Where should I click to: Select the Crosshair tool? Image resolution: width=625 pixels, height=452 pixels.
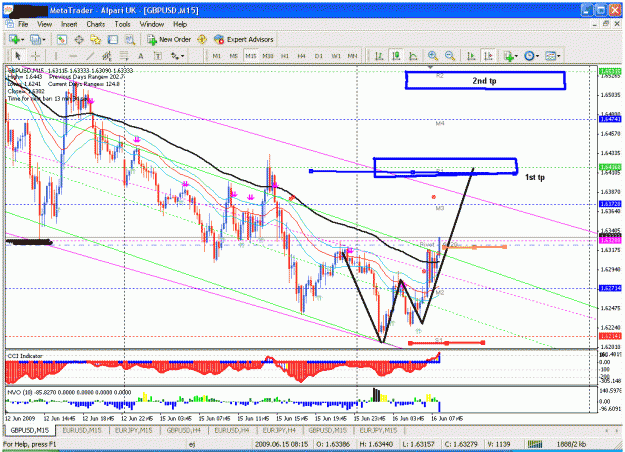click(x=35, y=56)
